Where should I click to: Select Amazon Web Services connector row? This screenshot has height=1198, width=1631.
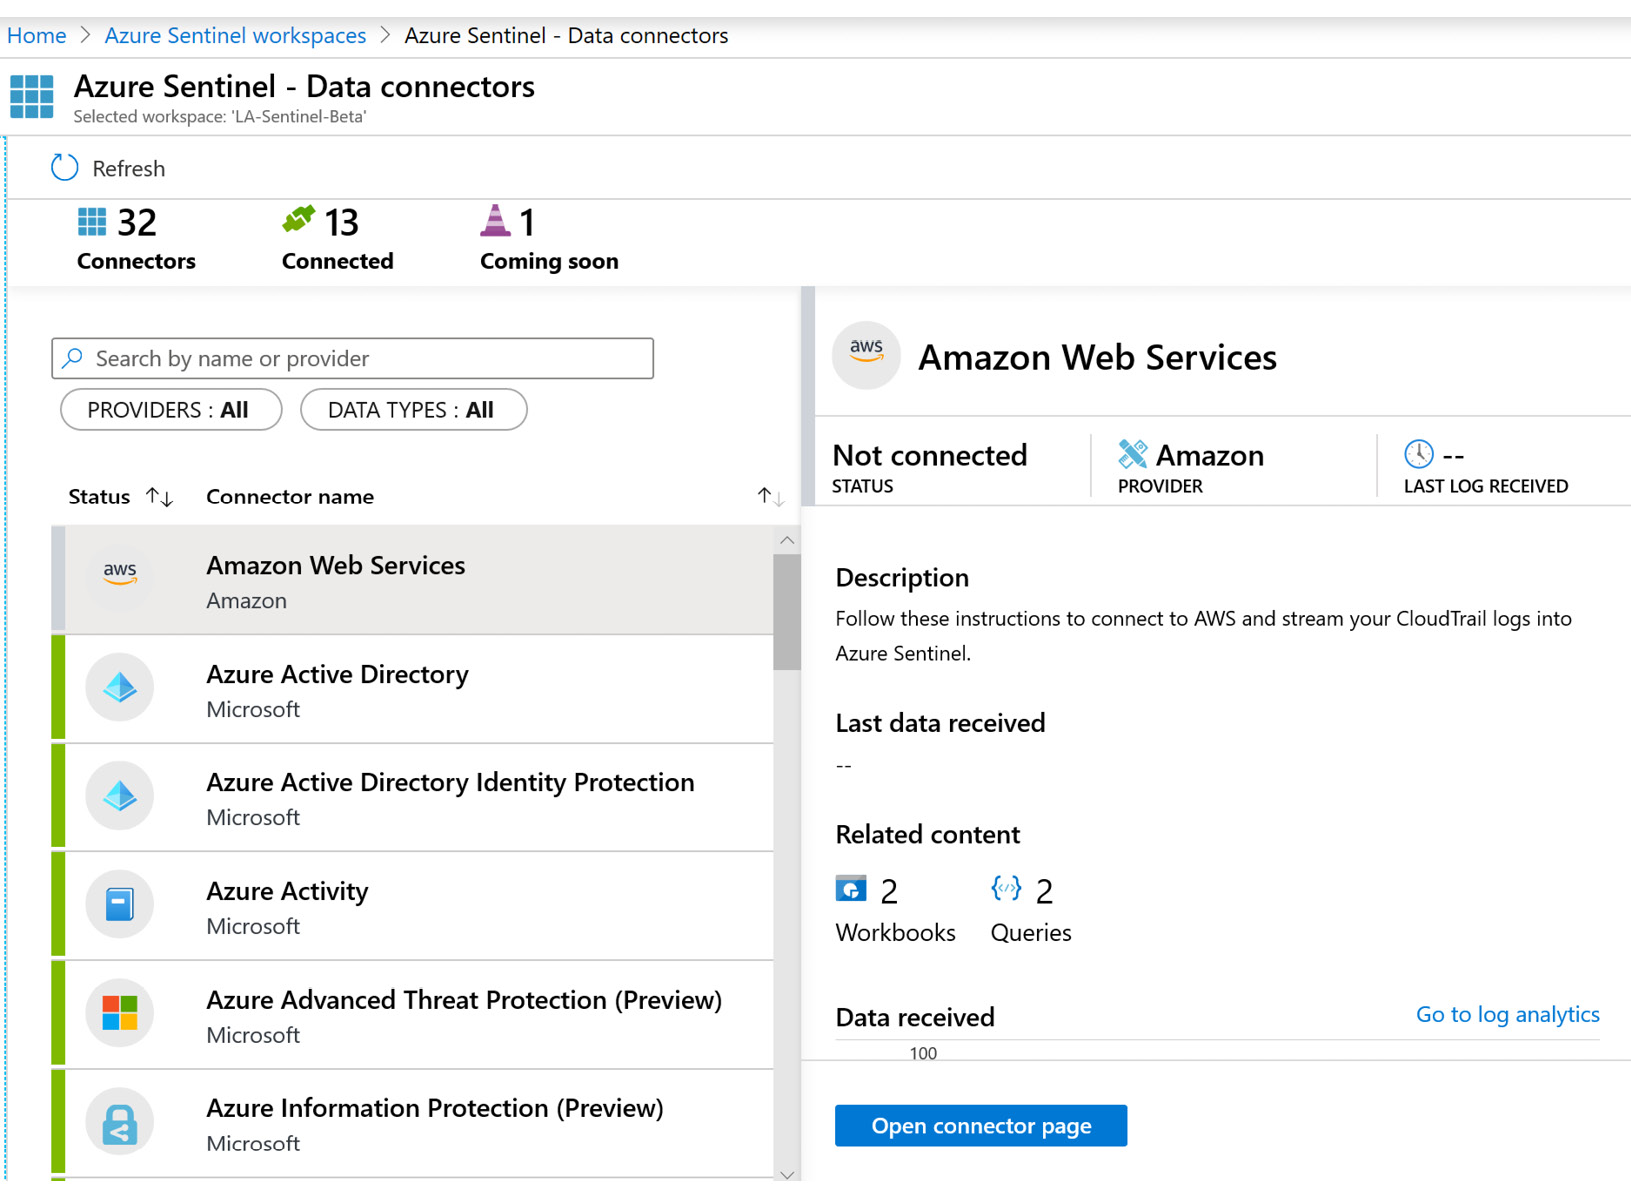tap(412, 580)
